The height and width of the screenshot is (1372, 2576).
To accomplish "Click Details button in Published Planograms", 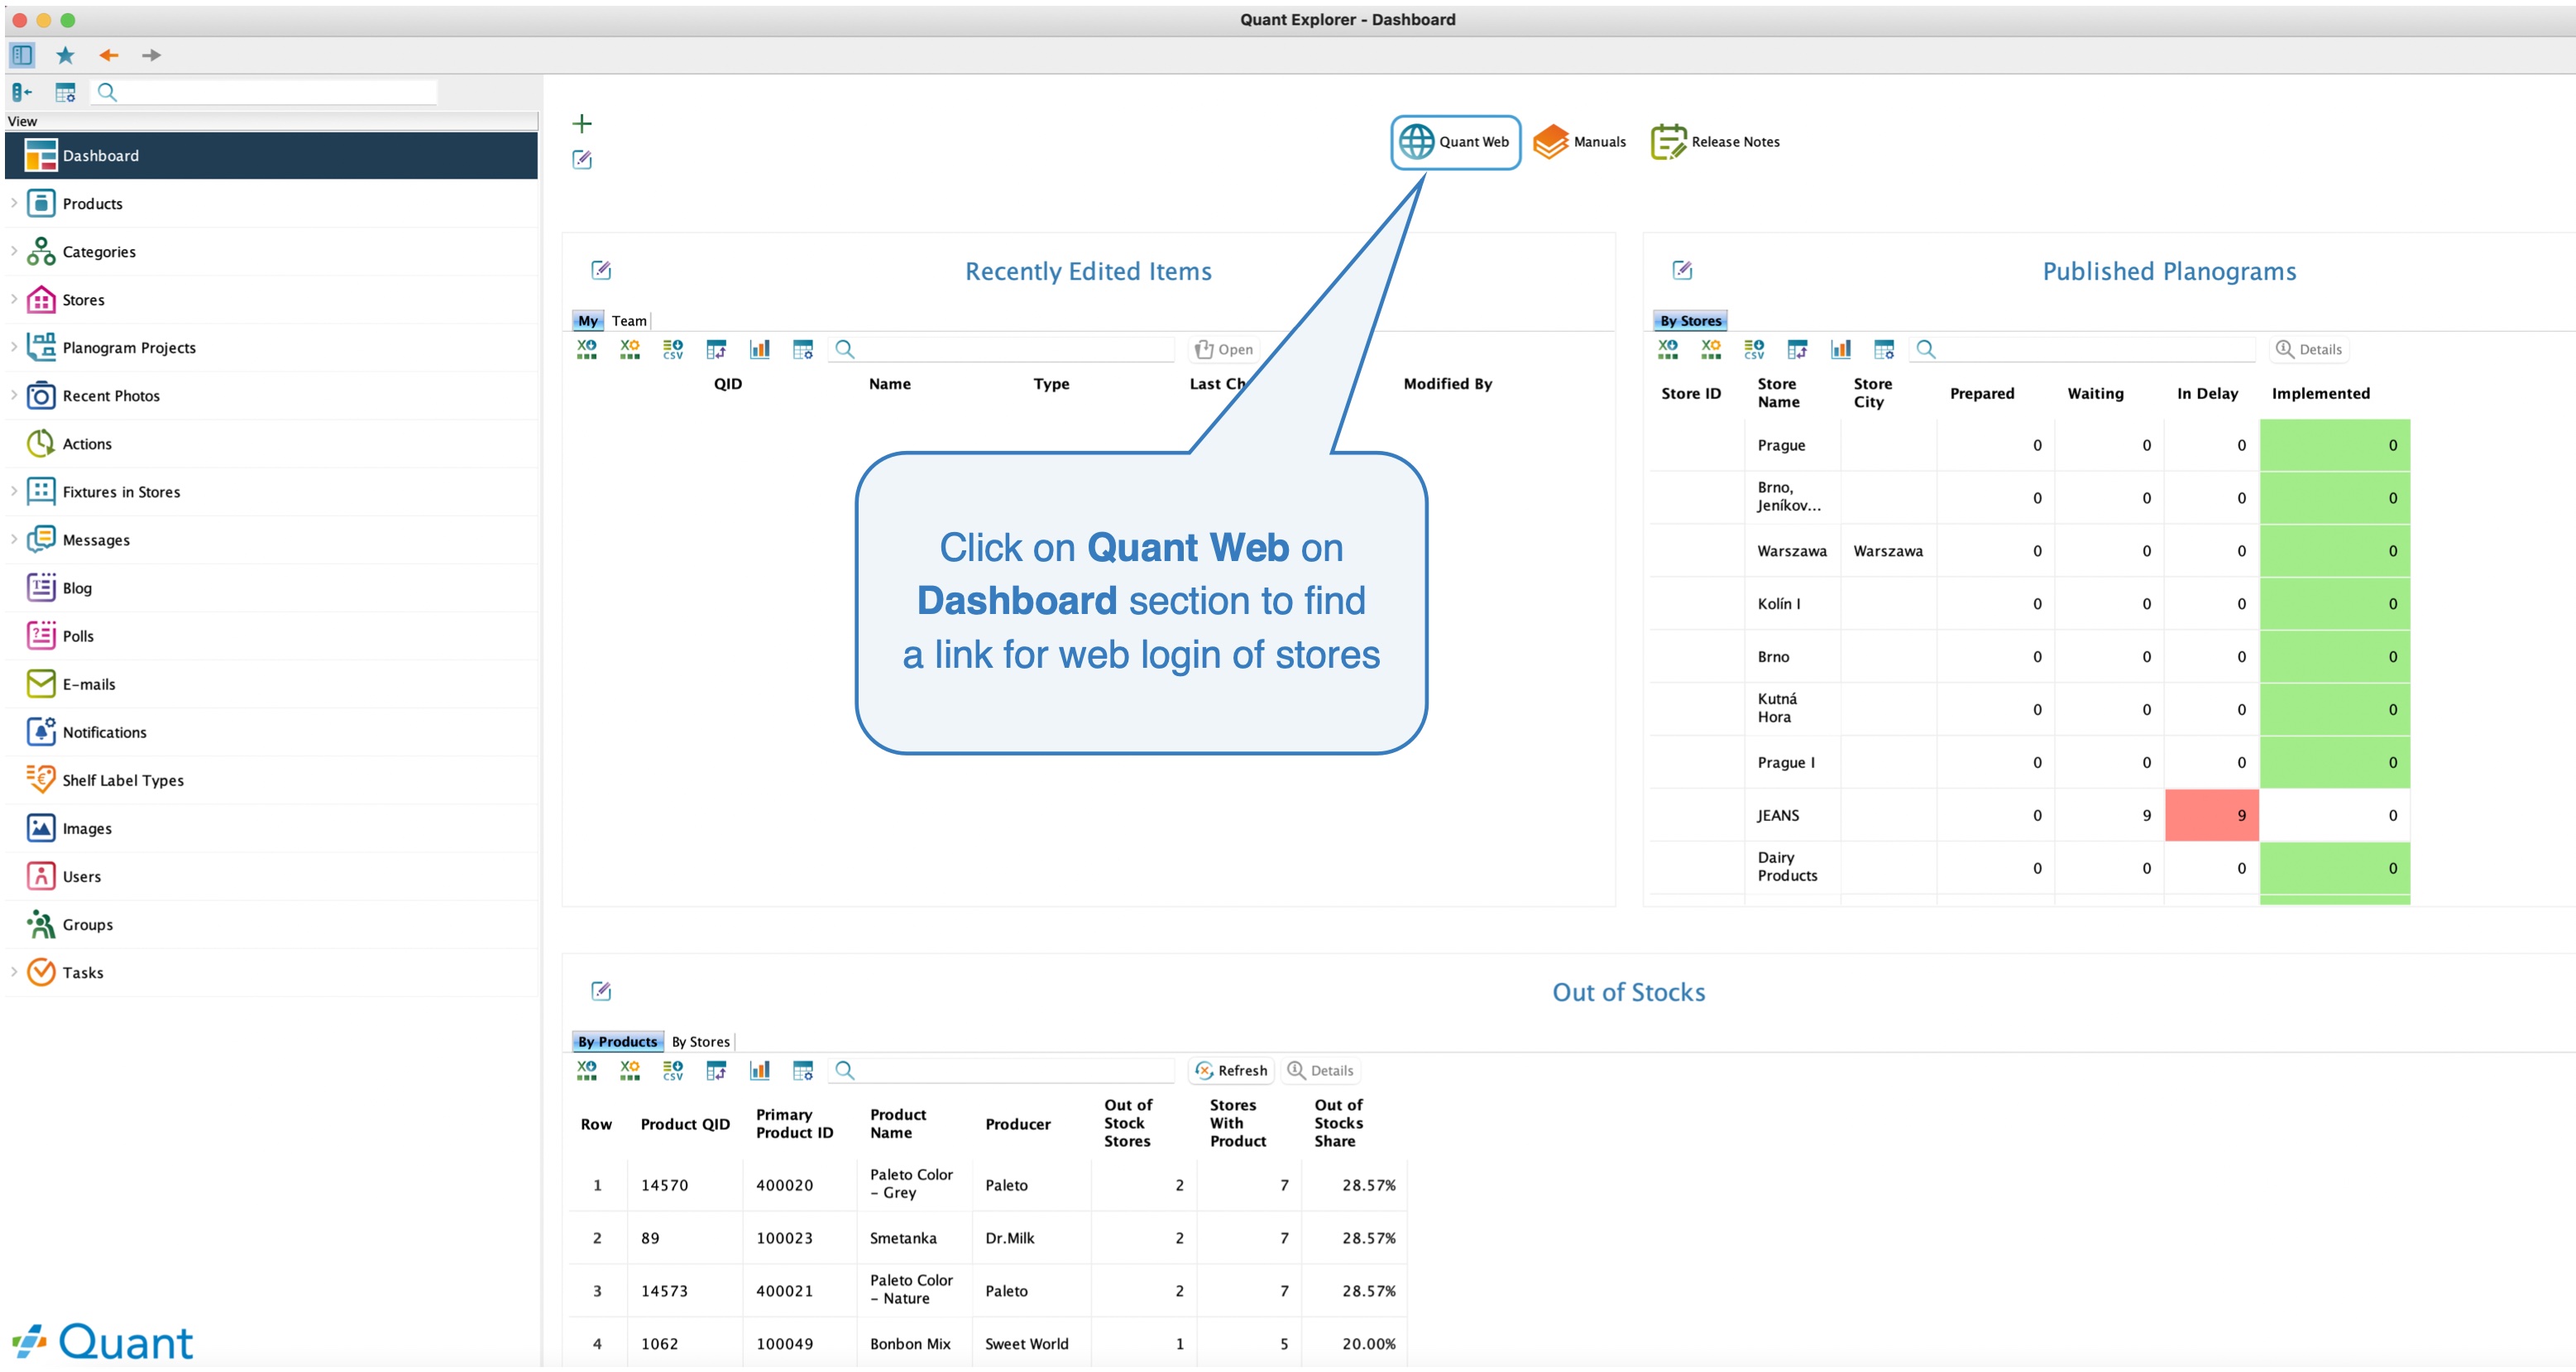I will 2309,349.
